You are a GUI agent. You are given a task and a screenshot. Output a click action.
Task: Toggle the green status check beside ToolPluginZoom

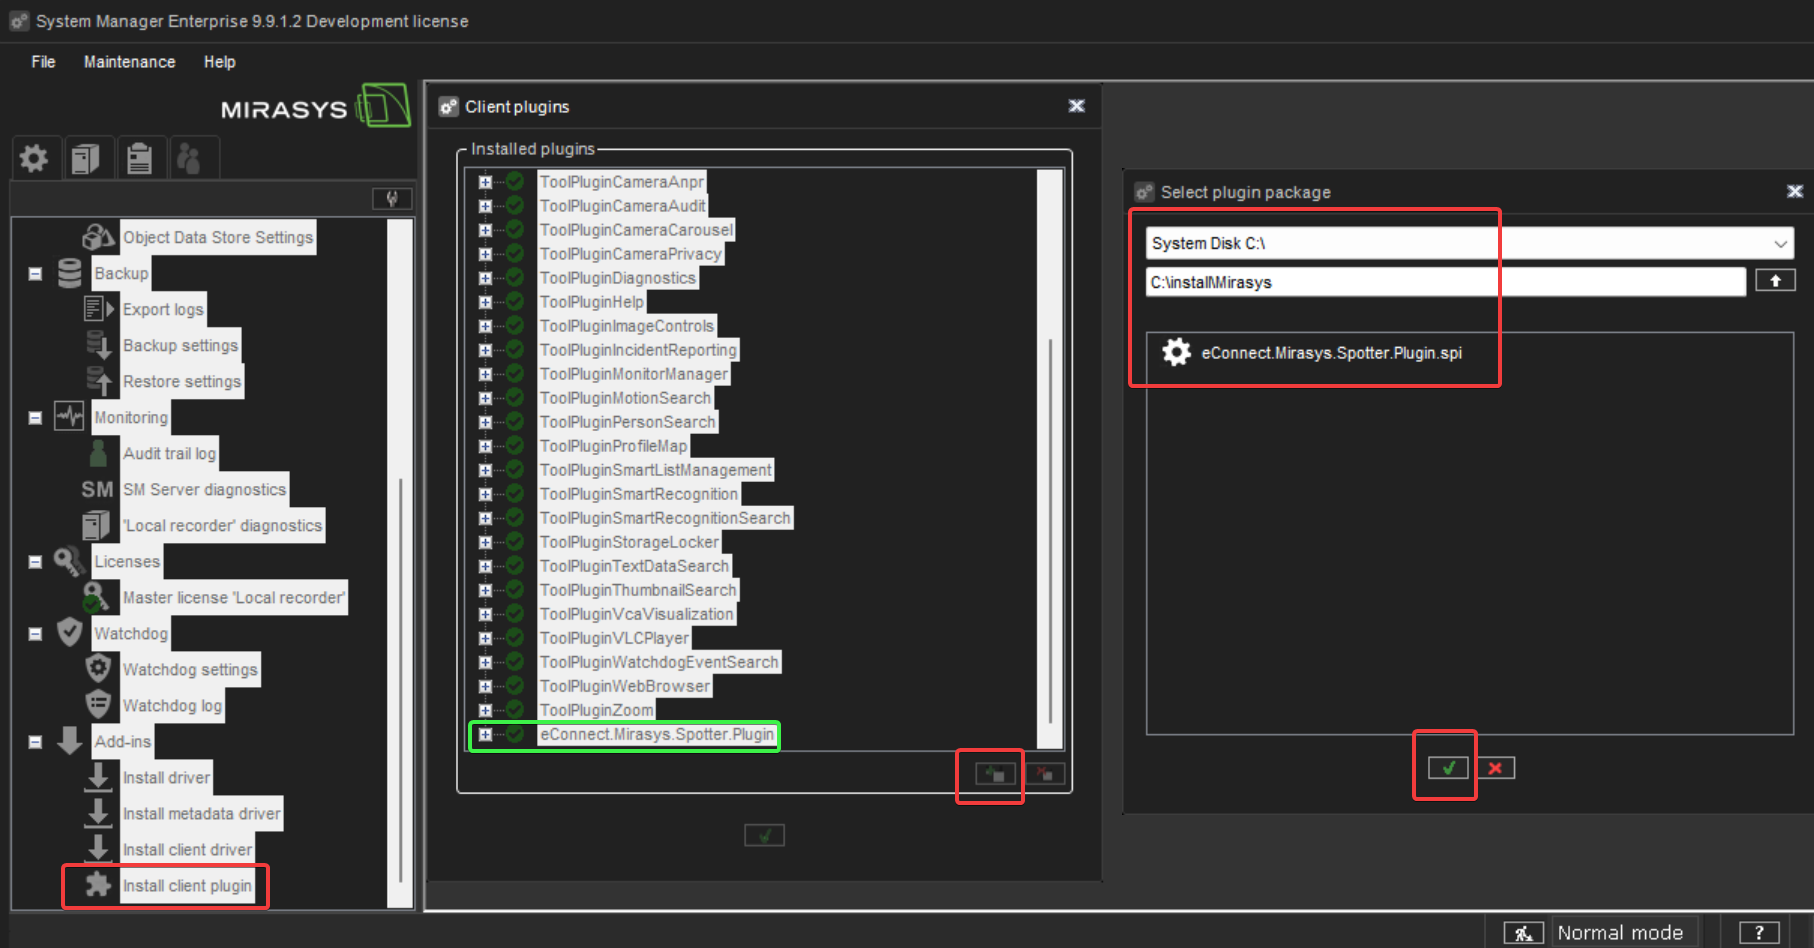click(x=514, y=709)
